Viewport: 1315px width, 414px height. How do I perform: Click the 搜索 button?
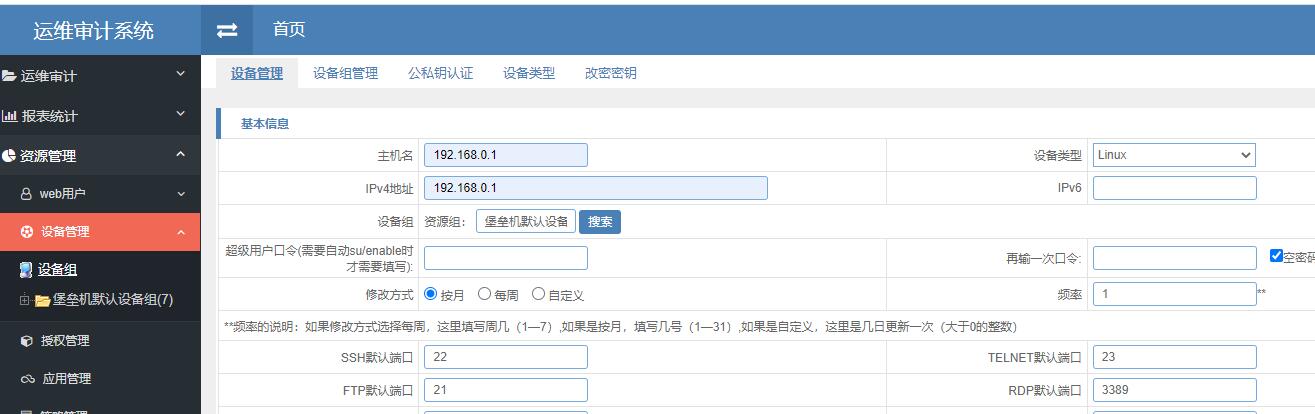click(x=600, y=222)
